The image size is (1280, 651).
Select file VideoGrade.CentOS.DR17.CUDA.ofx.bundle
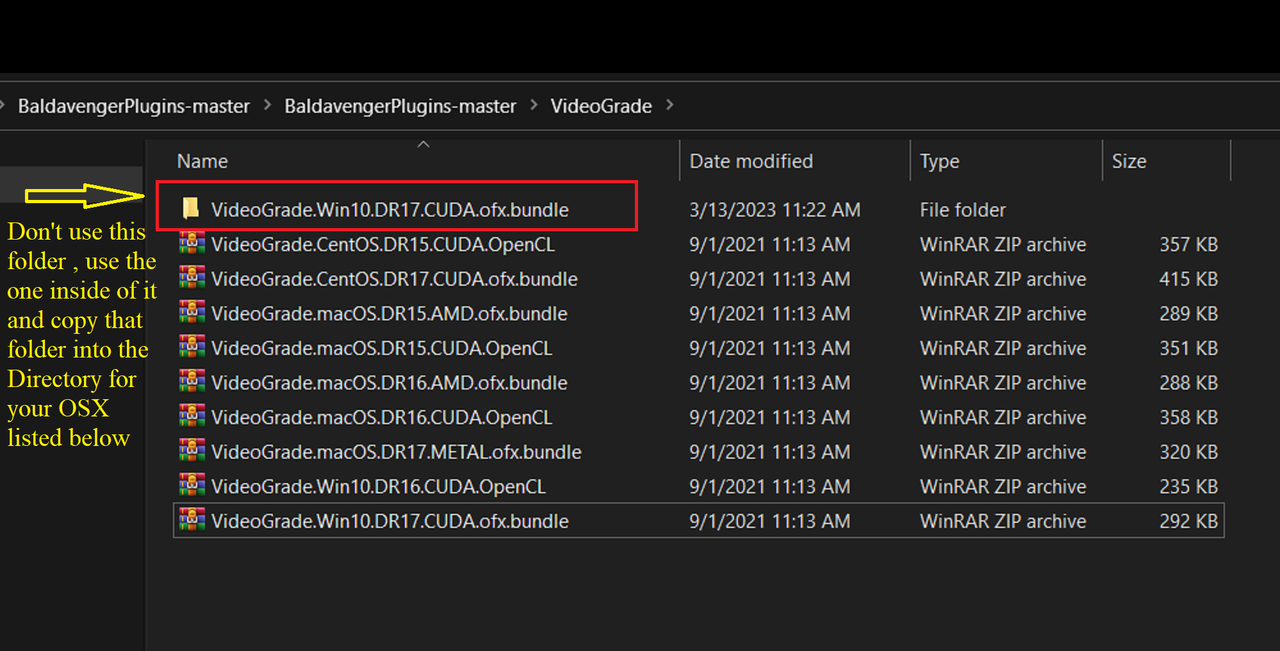click(394, 279)
